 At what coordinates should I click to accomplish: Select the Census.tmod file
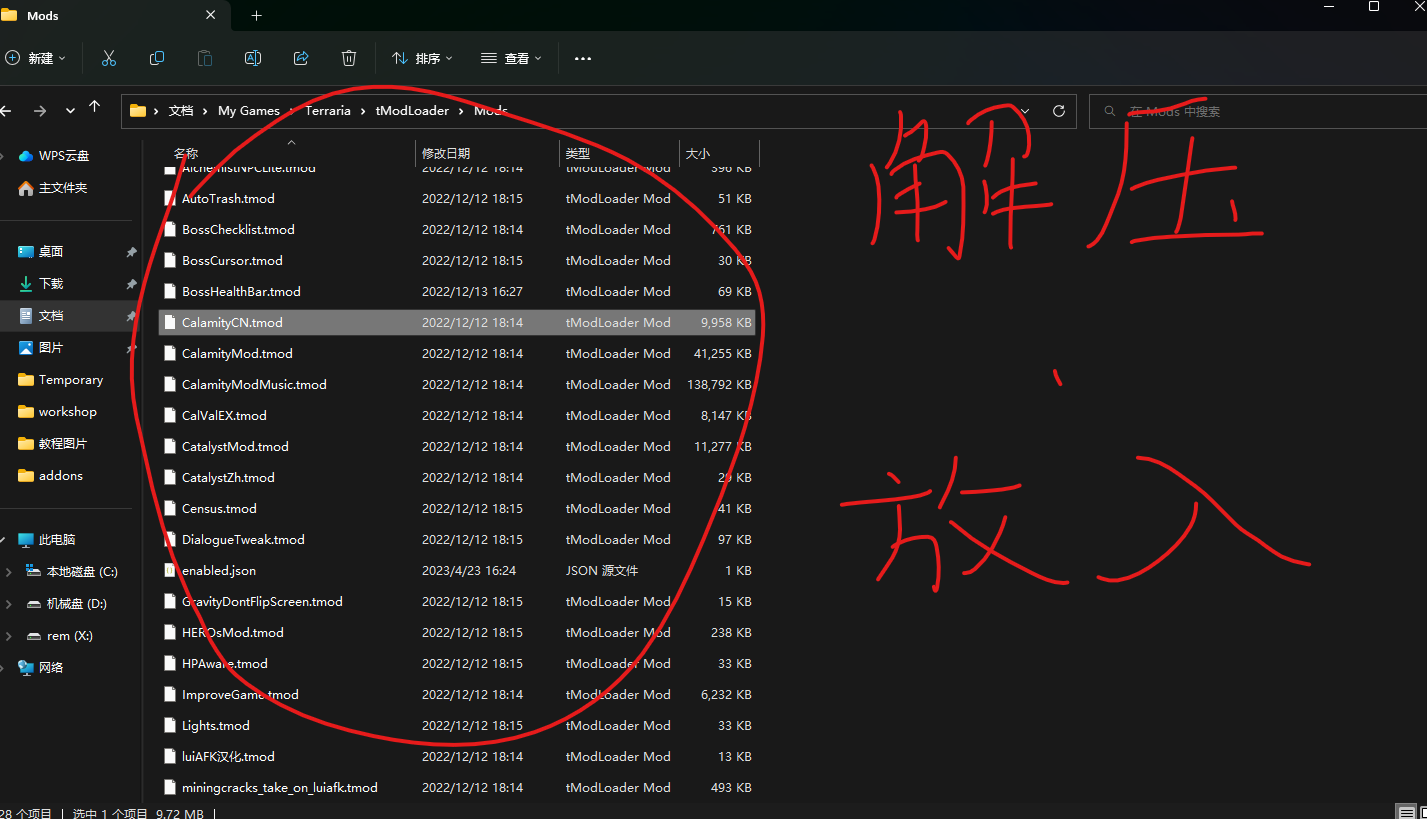pyautogui.click(x=457, y=509)
